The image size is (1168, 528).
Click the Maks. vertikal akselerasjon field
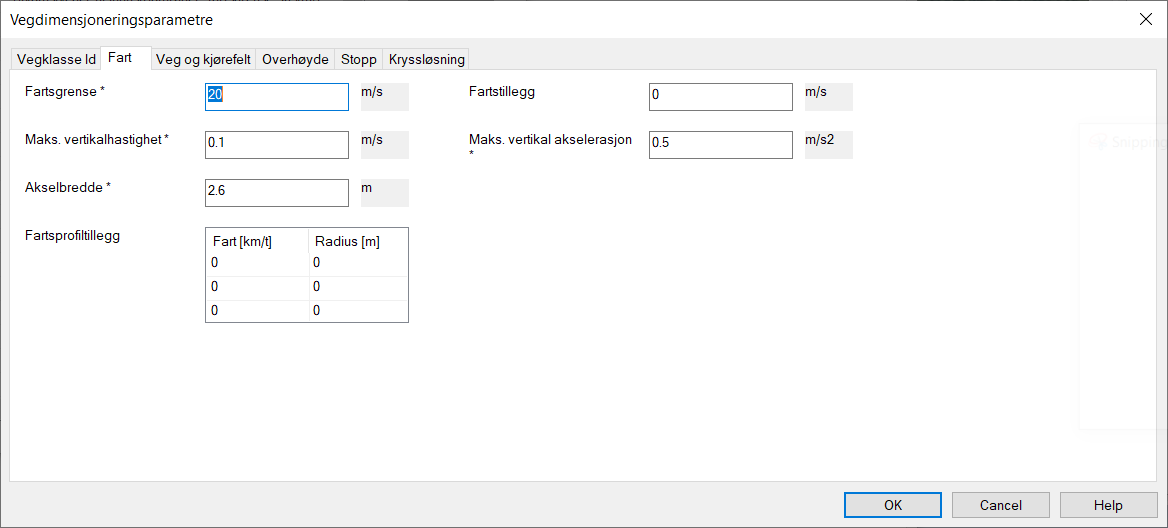(720, 144)
